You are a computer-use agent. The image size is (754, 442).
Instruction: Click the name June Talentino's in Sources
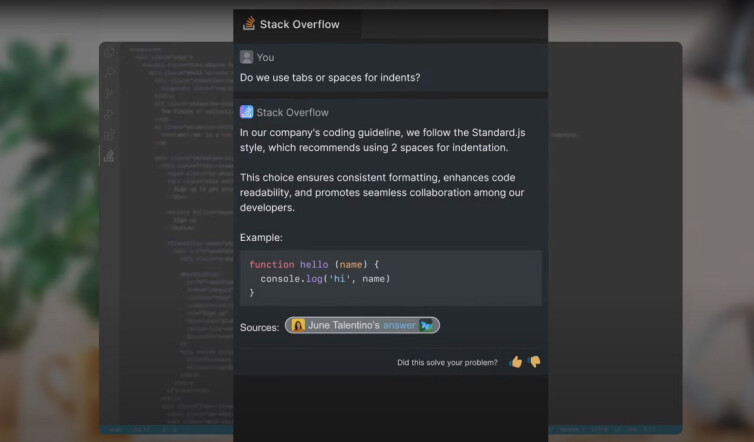point(344,326)
